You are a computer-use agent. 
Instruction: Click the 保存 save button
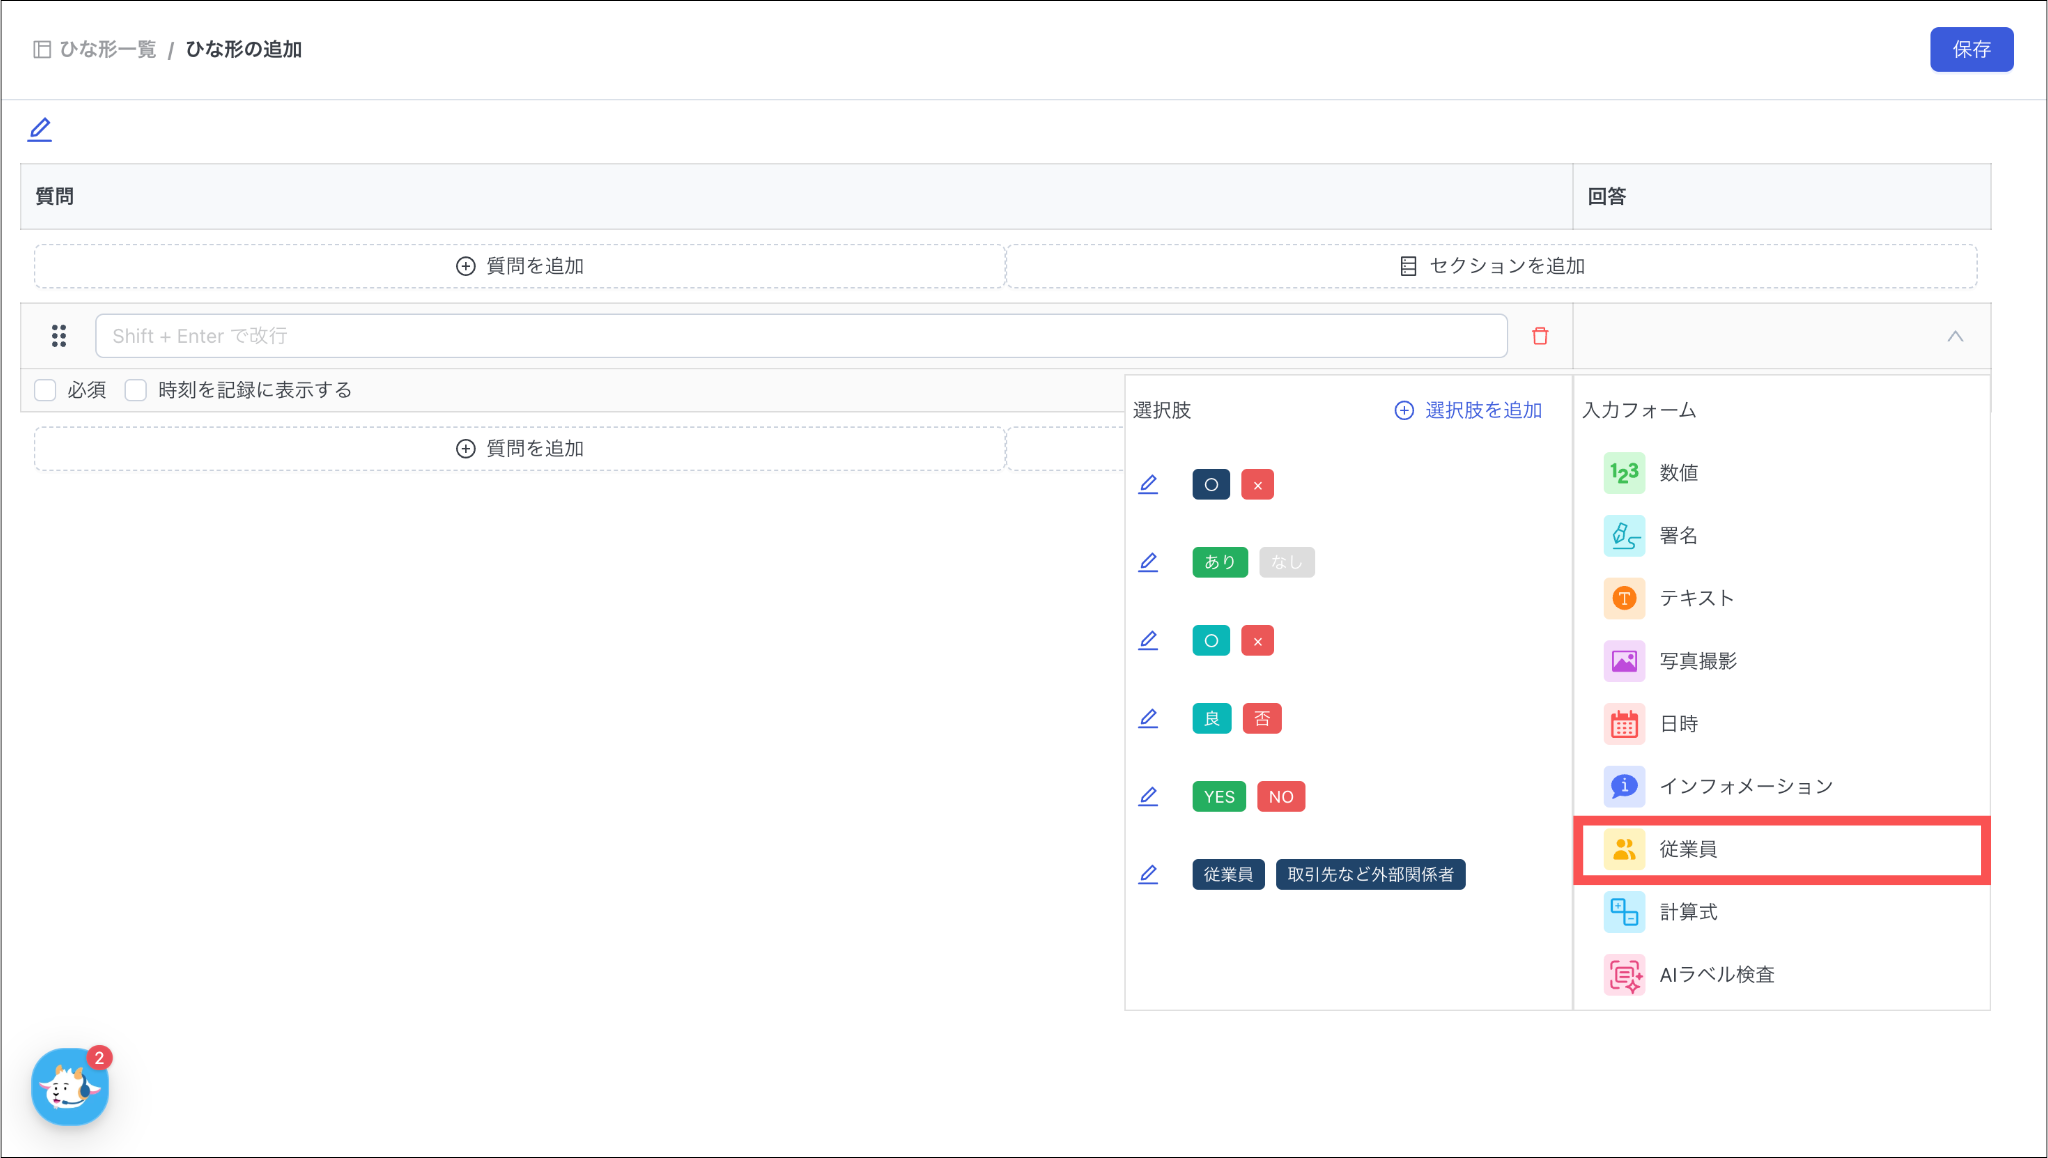point(1970,49)
